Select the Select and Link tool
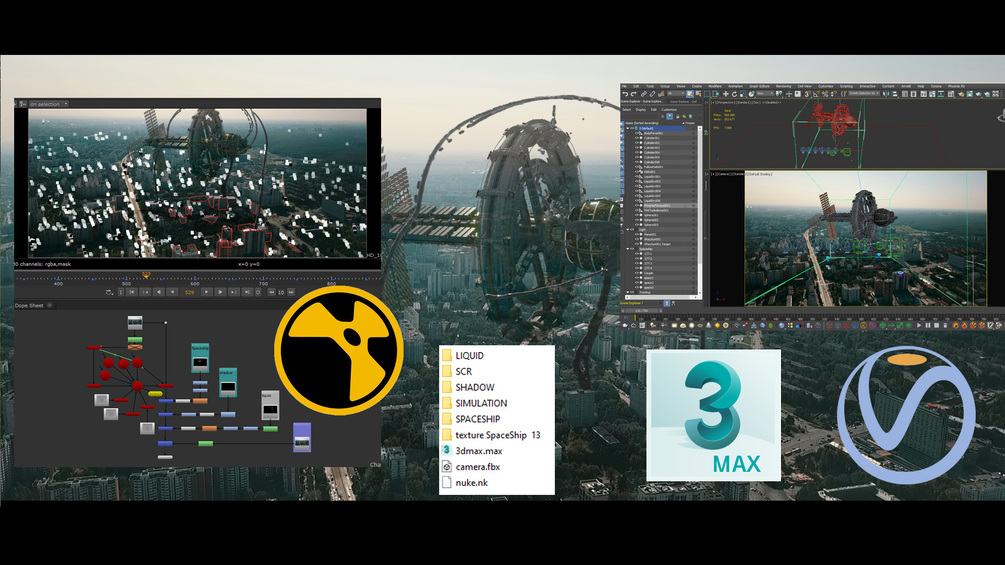Viewport: 1005px width, 565px height. (644, 94)
